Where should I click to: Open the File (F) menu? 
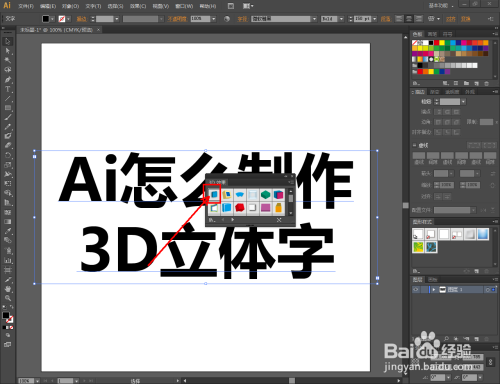coord(26,6)
